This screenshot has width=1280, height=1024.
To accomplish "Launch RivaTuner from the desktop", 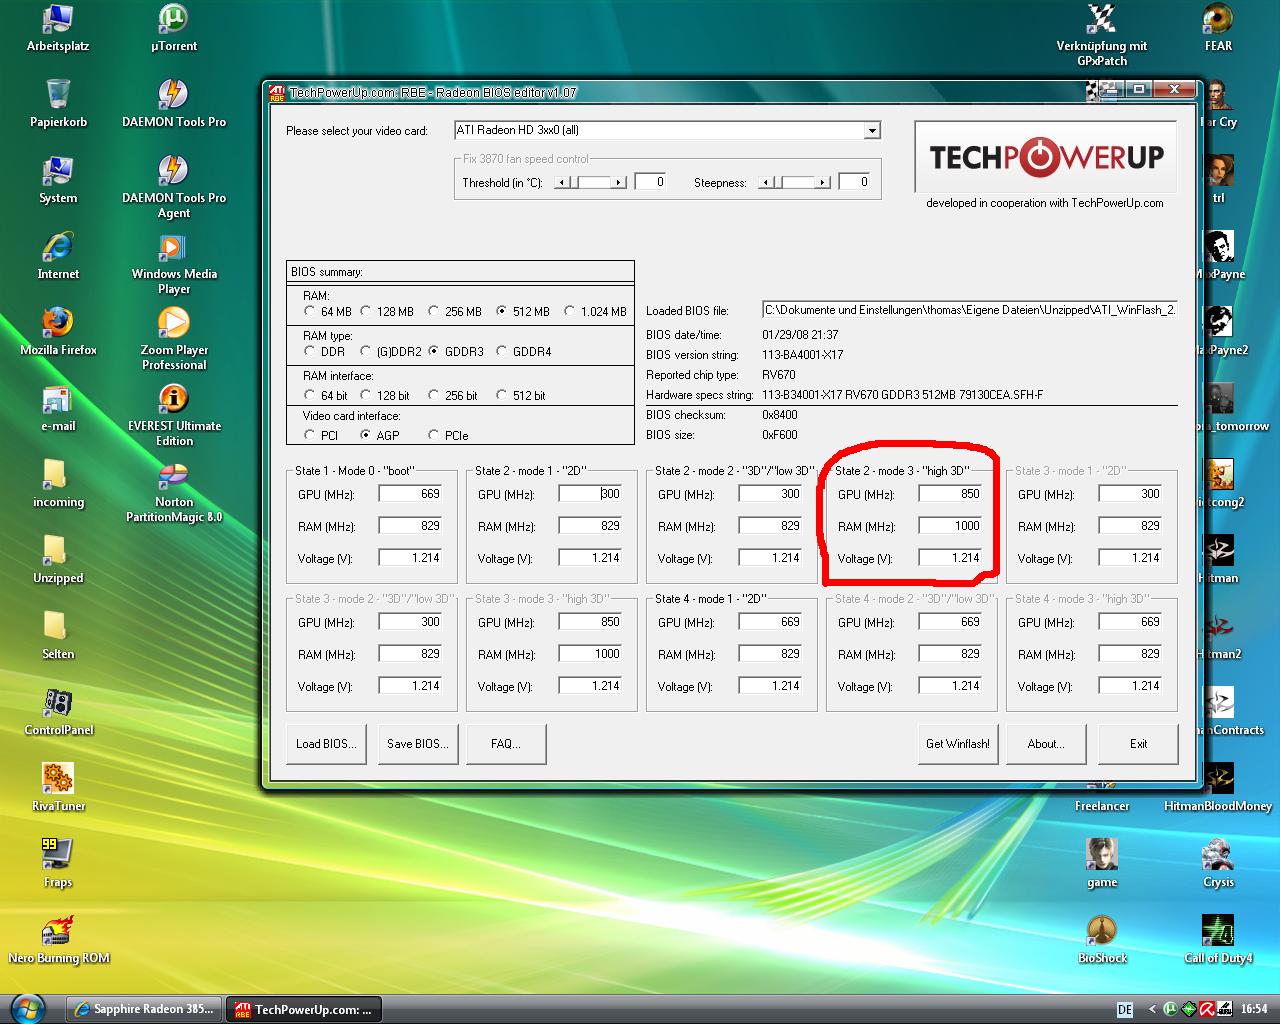I will 58,788.
